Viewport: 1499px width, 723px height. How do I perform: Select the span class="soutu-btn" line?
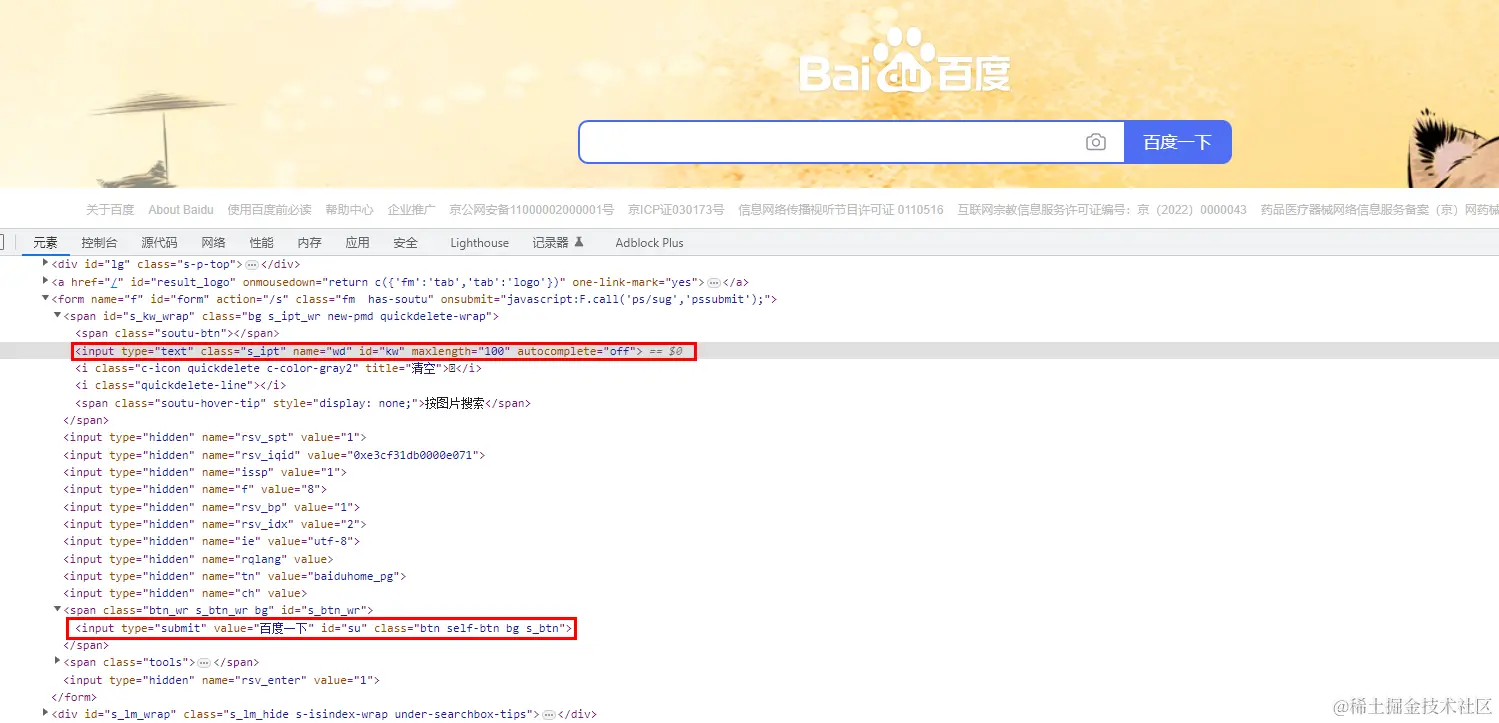(x=177, y=333)
